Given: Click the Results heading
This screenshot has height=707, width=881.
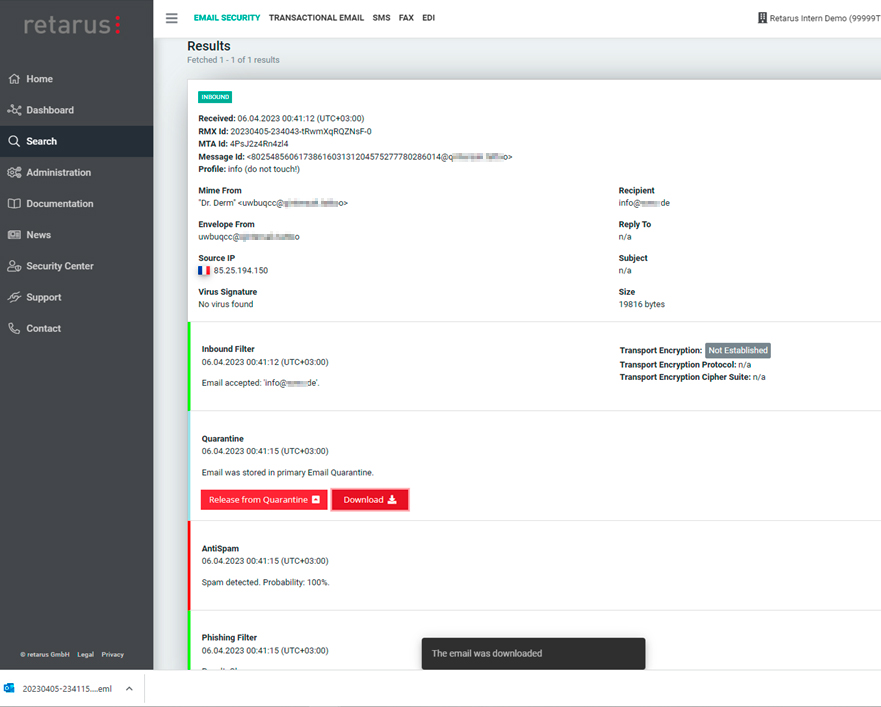Looking at the screenshot, I should click(208, 46).
